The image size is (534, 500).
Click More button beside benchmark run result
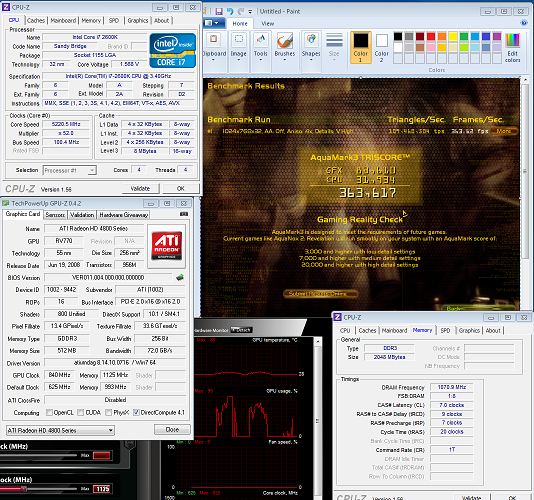click(x=503, y=131)
